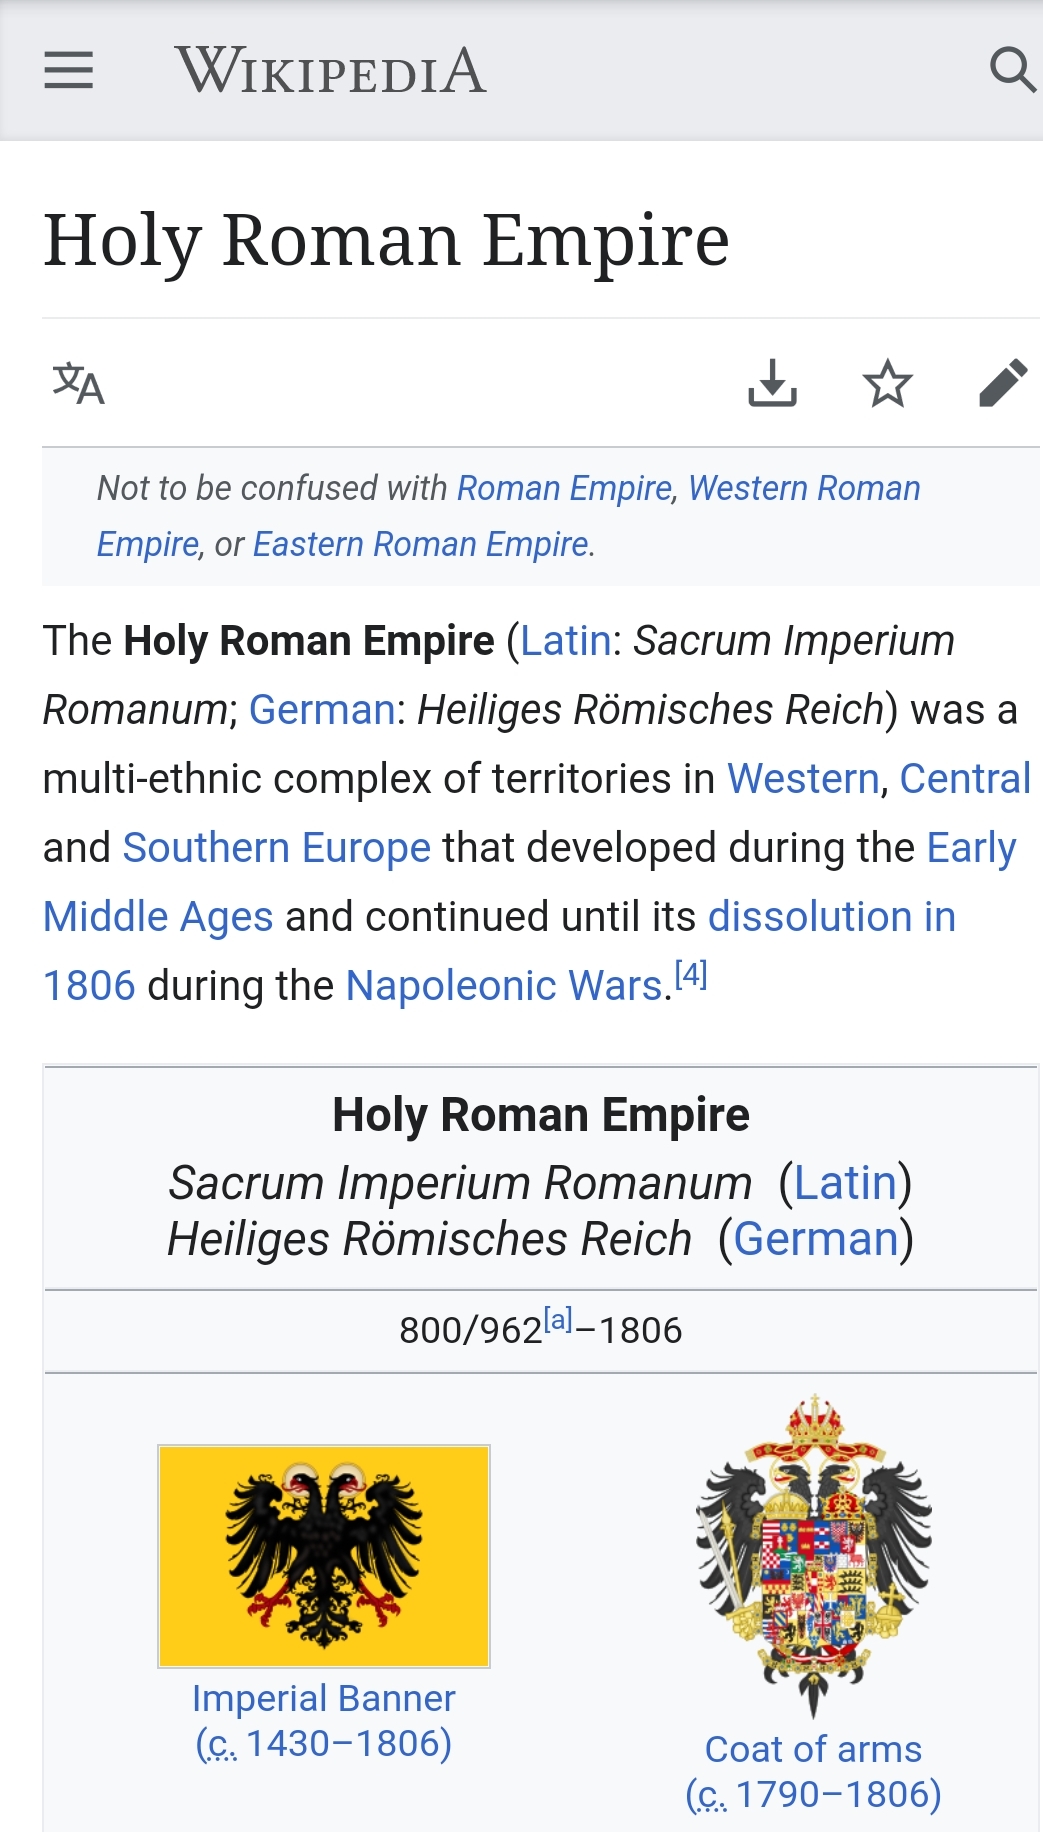Tap the footnote reference [4]
Viewport: 1043px width, 1832px height.
[x=691, y=974]
